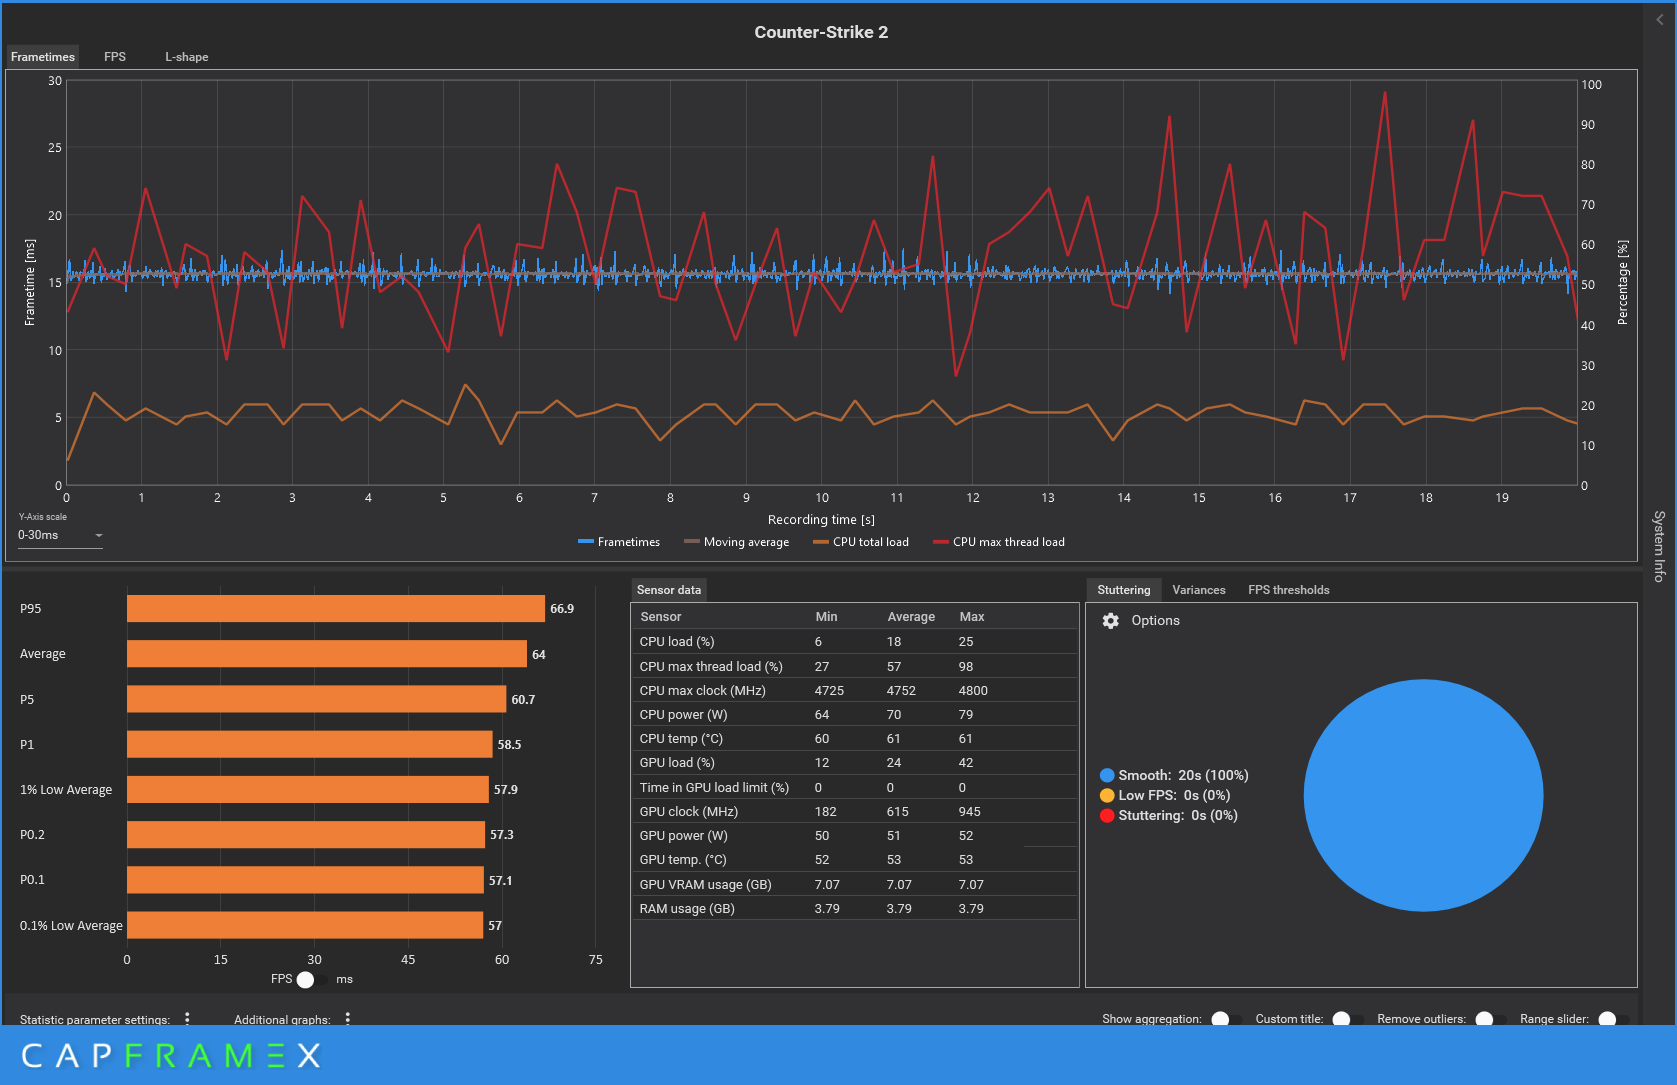Enable Custom title switch
Screen dimensions: 1677x1085
1348,1019
